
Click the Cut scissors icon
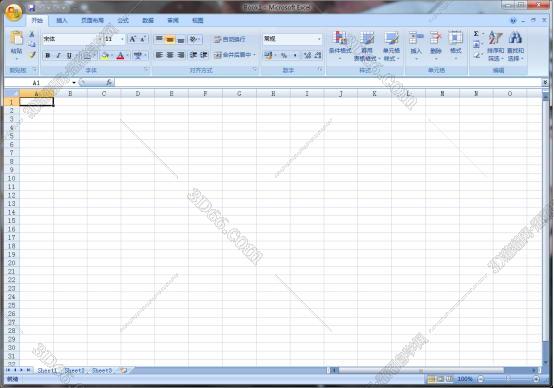point(32,34)
